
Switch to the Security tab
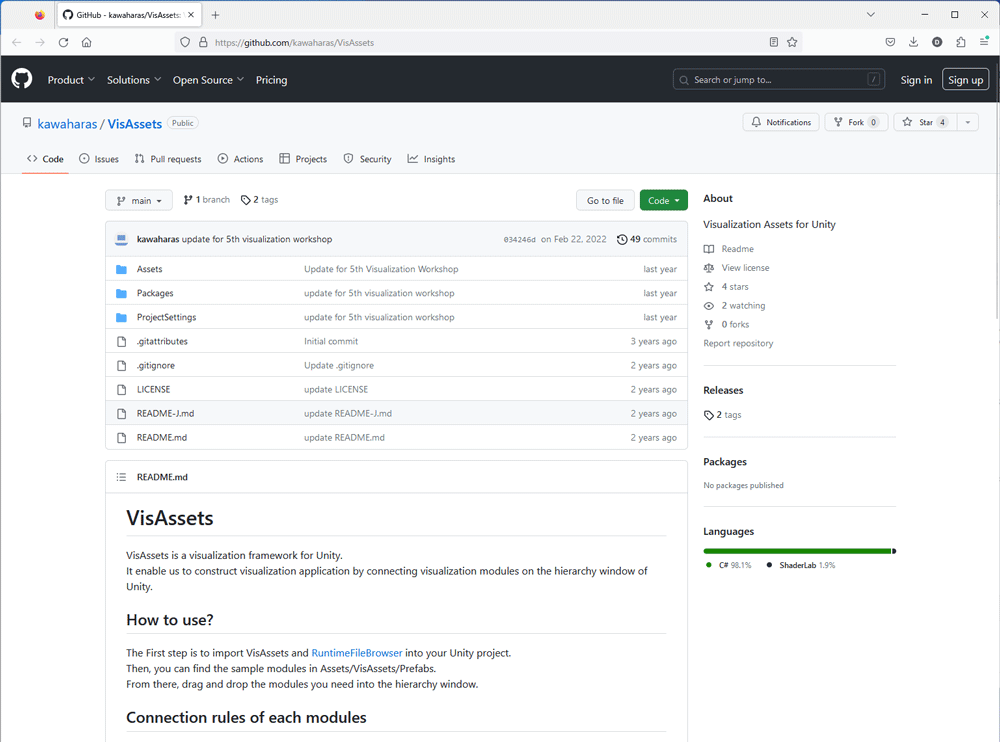(367, 159)
